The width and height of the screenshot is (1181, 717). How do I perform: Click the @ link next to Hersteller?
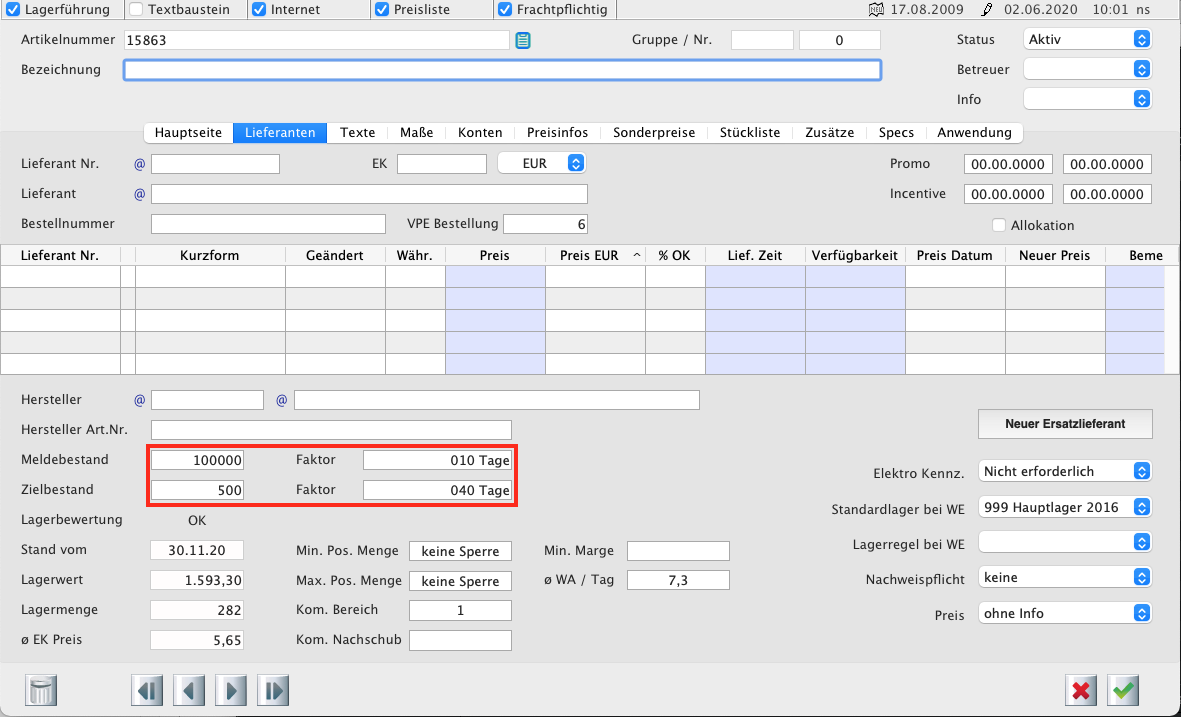[140, 400]
